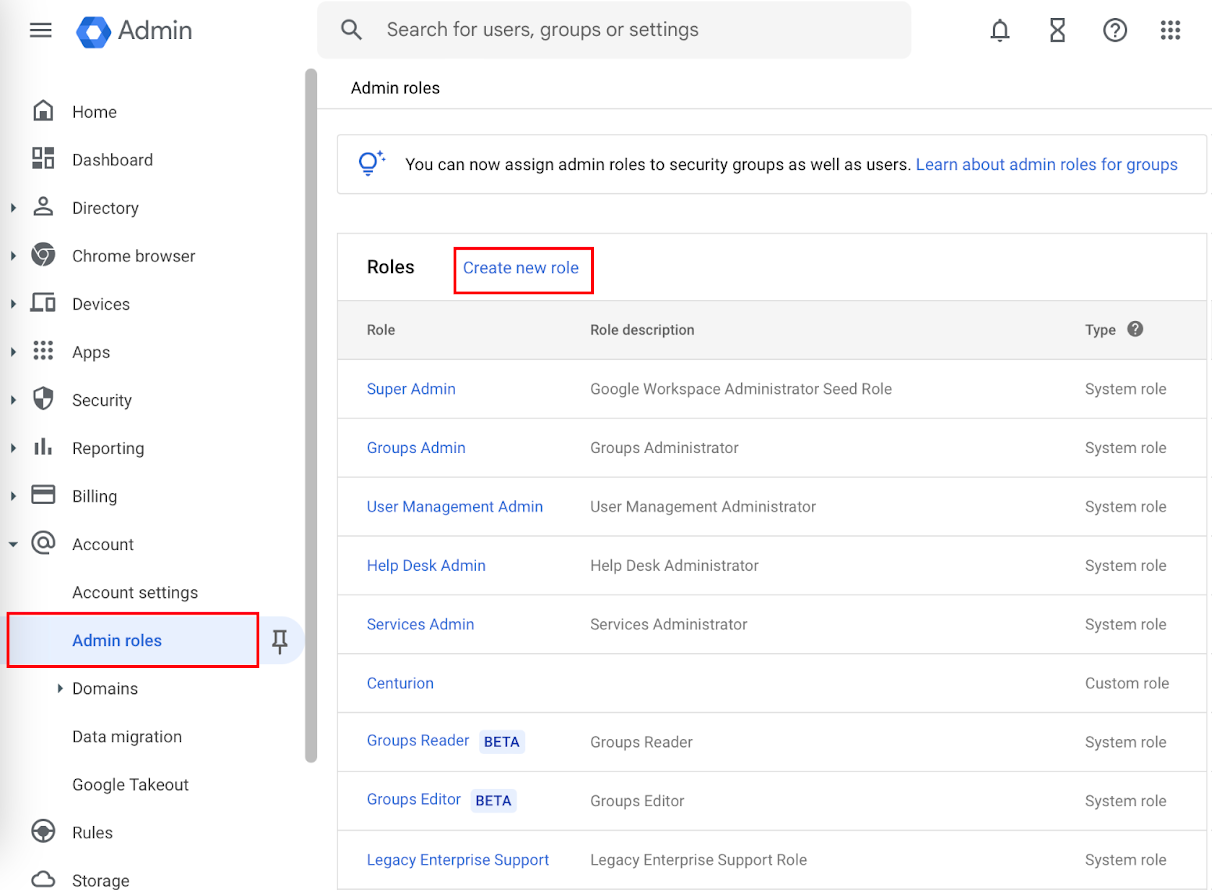This screenshot has height=890, width=1212.
Task: Open the Google apps grid launcher
Action: pos(1170,30)
